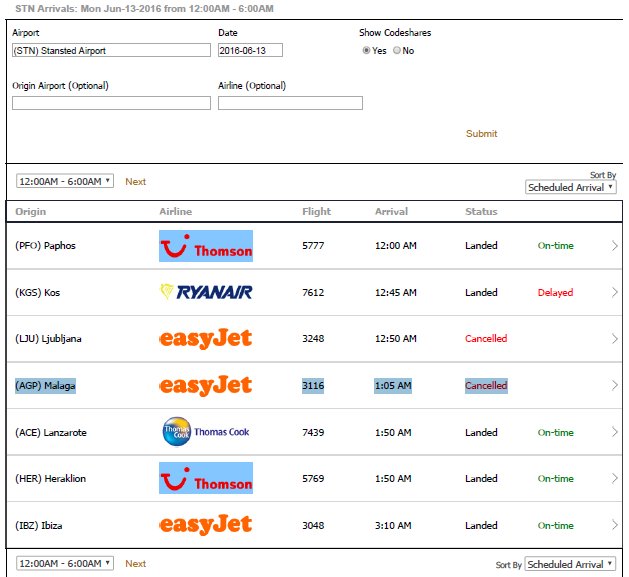Image resolution: width=629 pixels, height=577 pixels.
Task: Click the Status column header
Action: coord(481,211)
